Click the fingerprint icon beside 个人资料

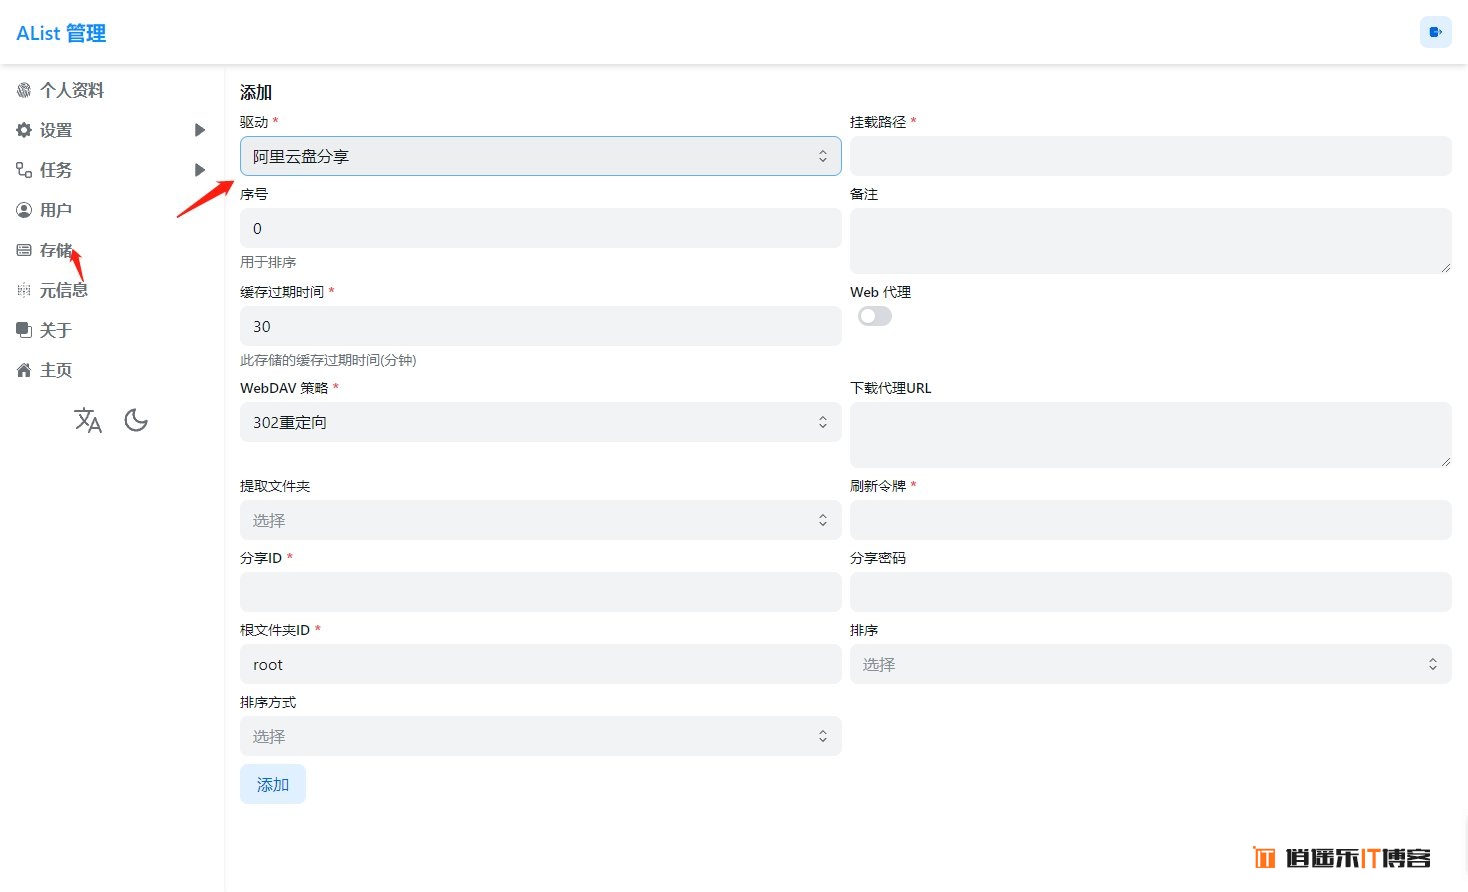pos(24,90)
